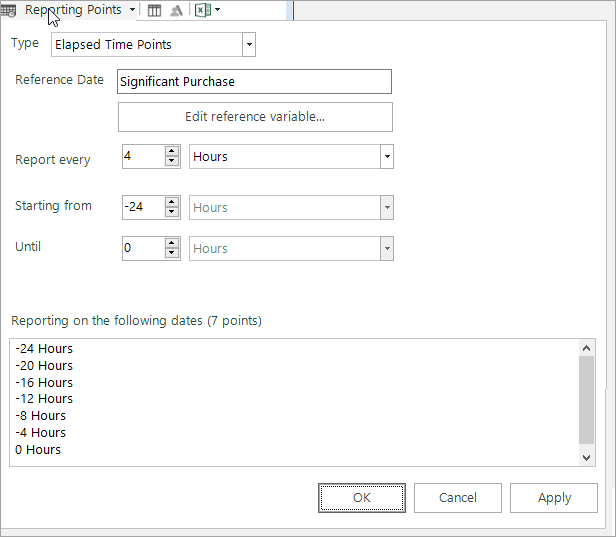Click the OK button
616x537 pixels.
point(362,498)
